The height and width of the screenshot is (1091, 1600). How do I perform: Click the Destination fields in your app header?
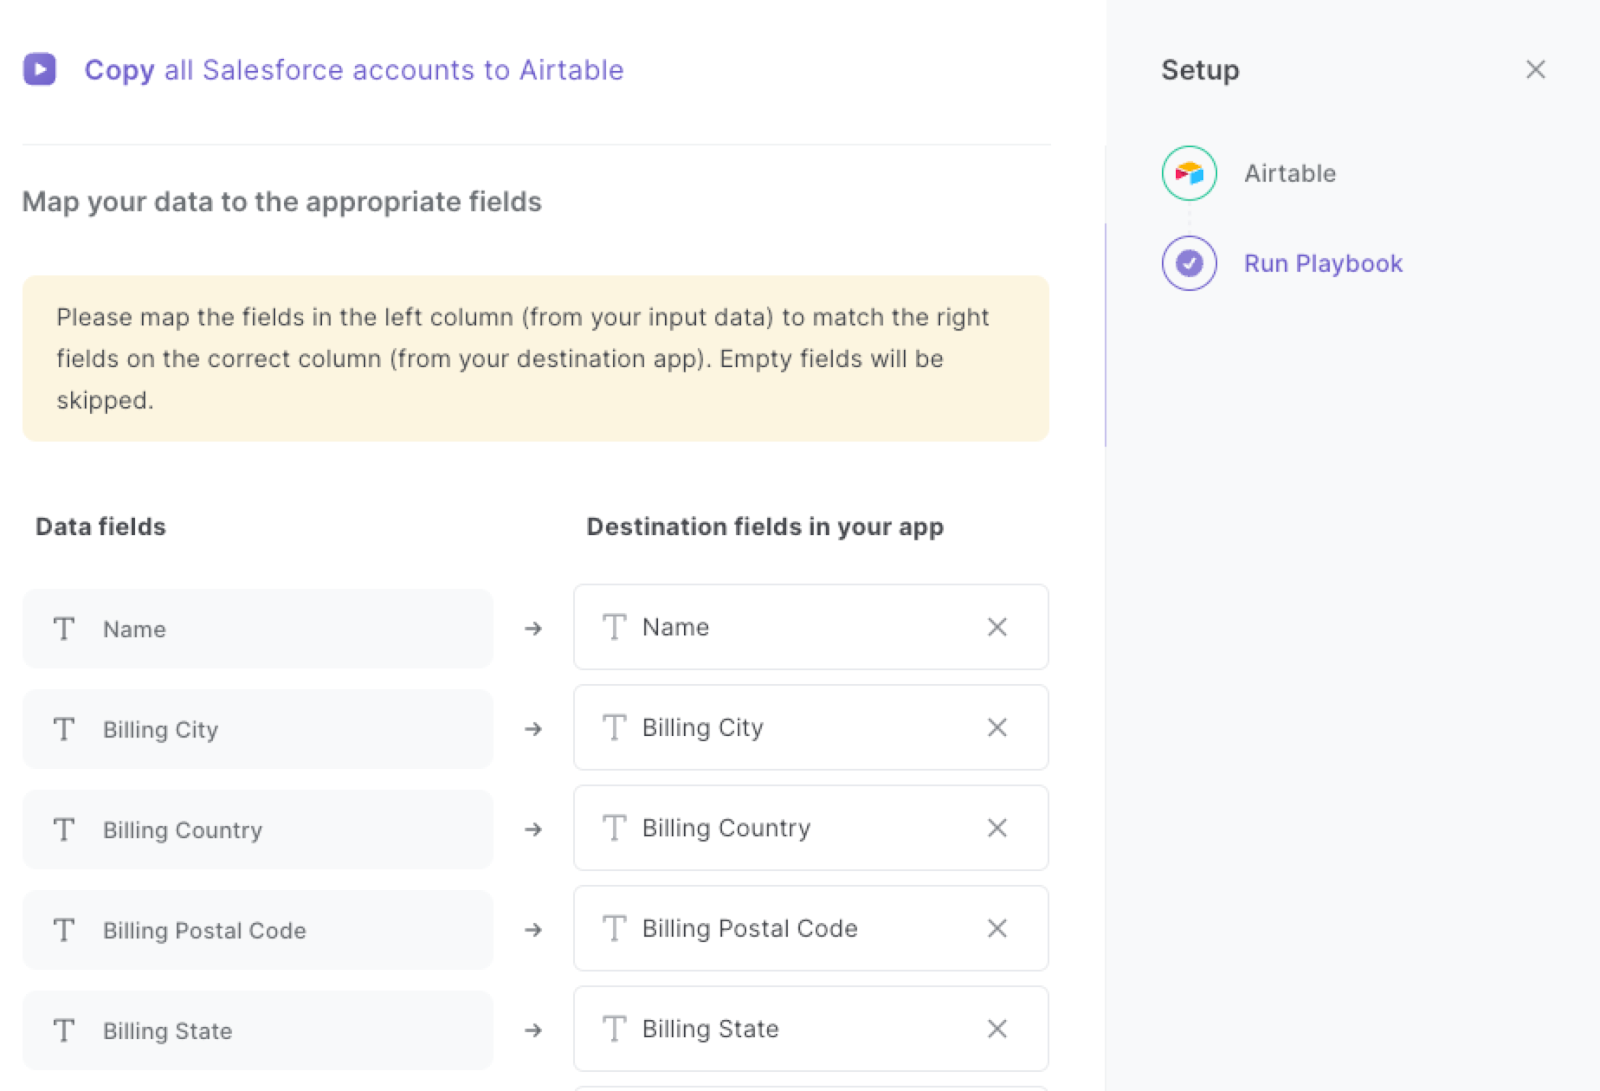click(765, 527)
